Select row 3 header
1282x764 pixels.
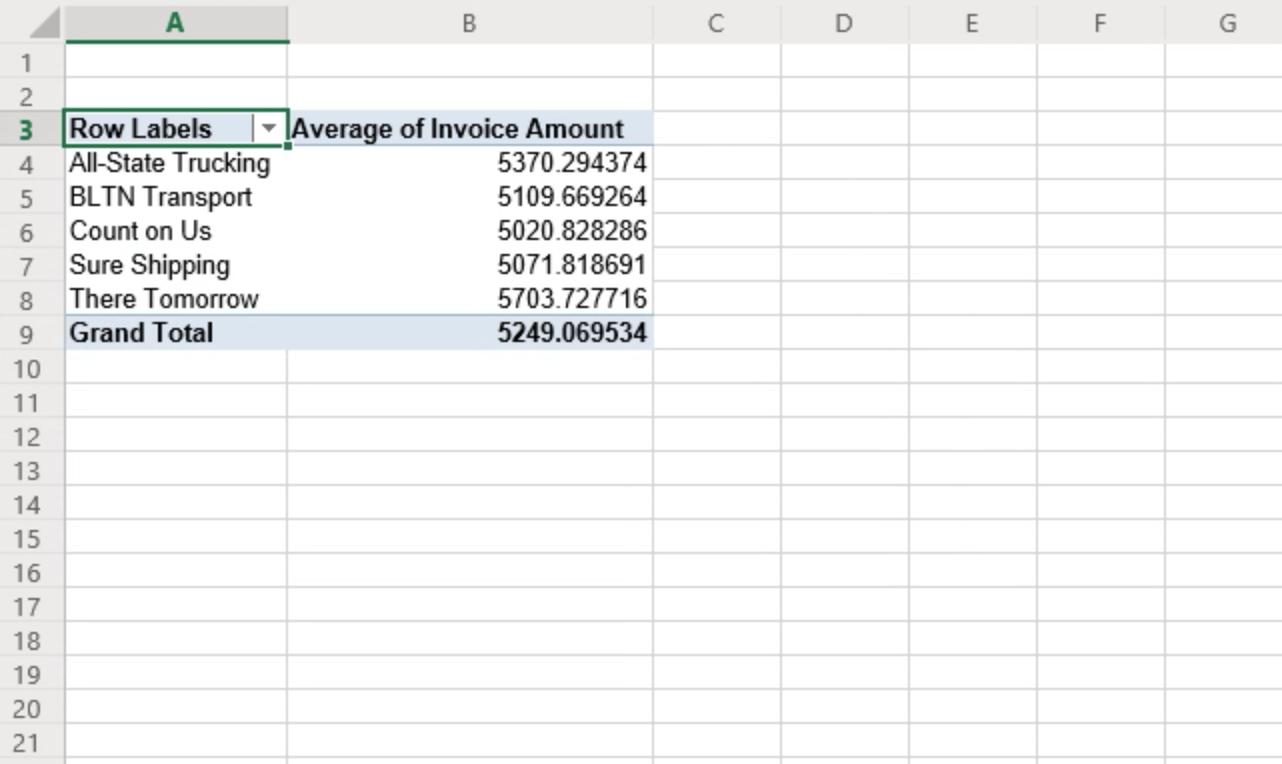pos(32,130)
